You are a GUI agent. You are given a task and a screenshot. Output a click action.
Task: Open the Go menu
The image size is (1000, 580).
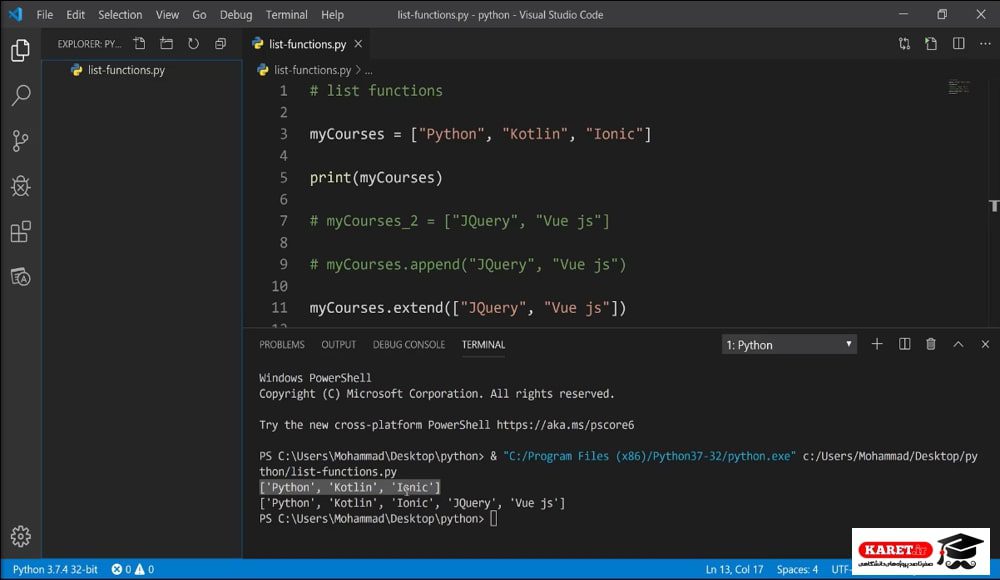click(x=199, y=15)
